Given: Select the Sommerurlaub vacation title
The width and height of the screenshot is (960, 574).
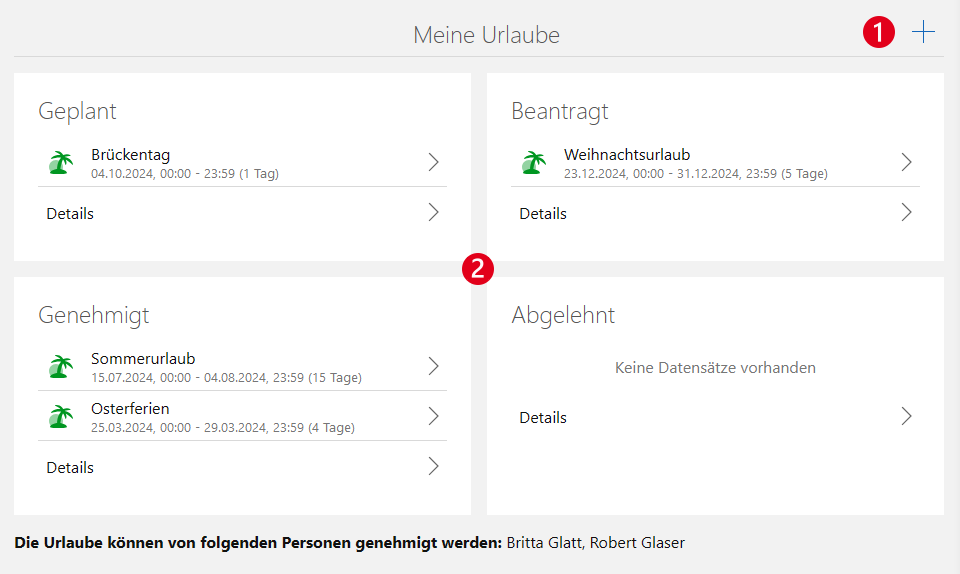Looking at the screenshot, I should 143,359.
